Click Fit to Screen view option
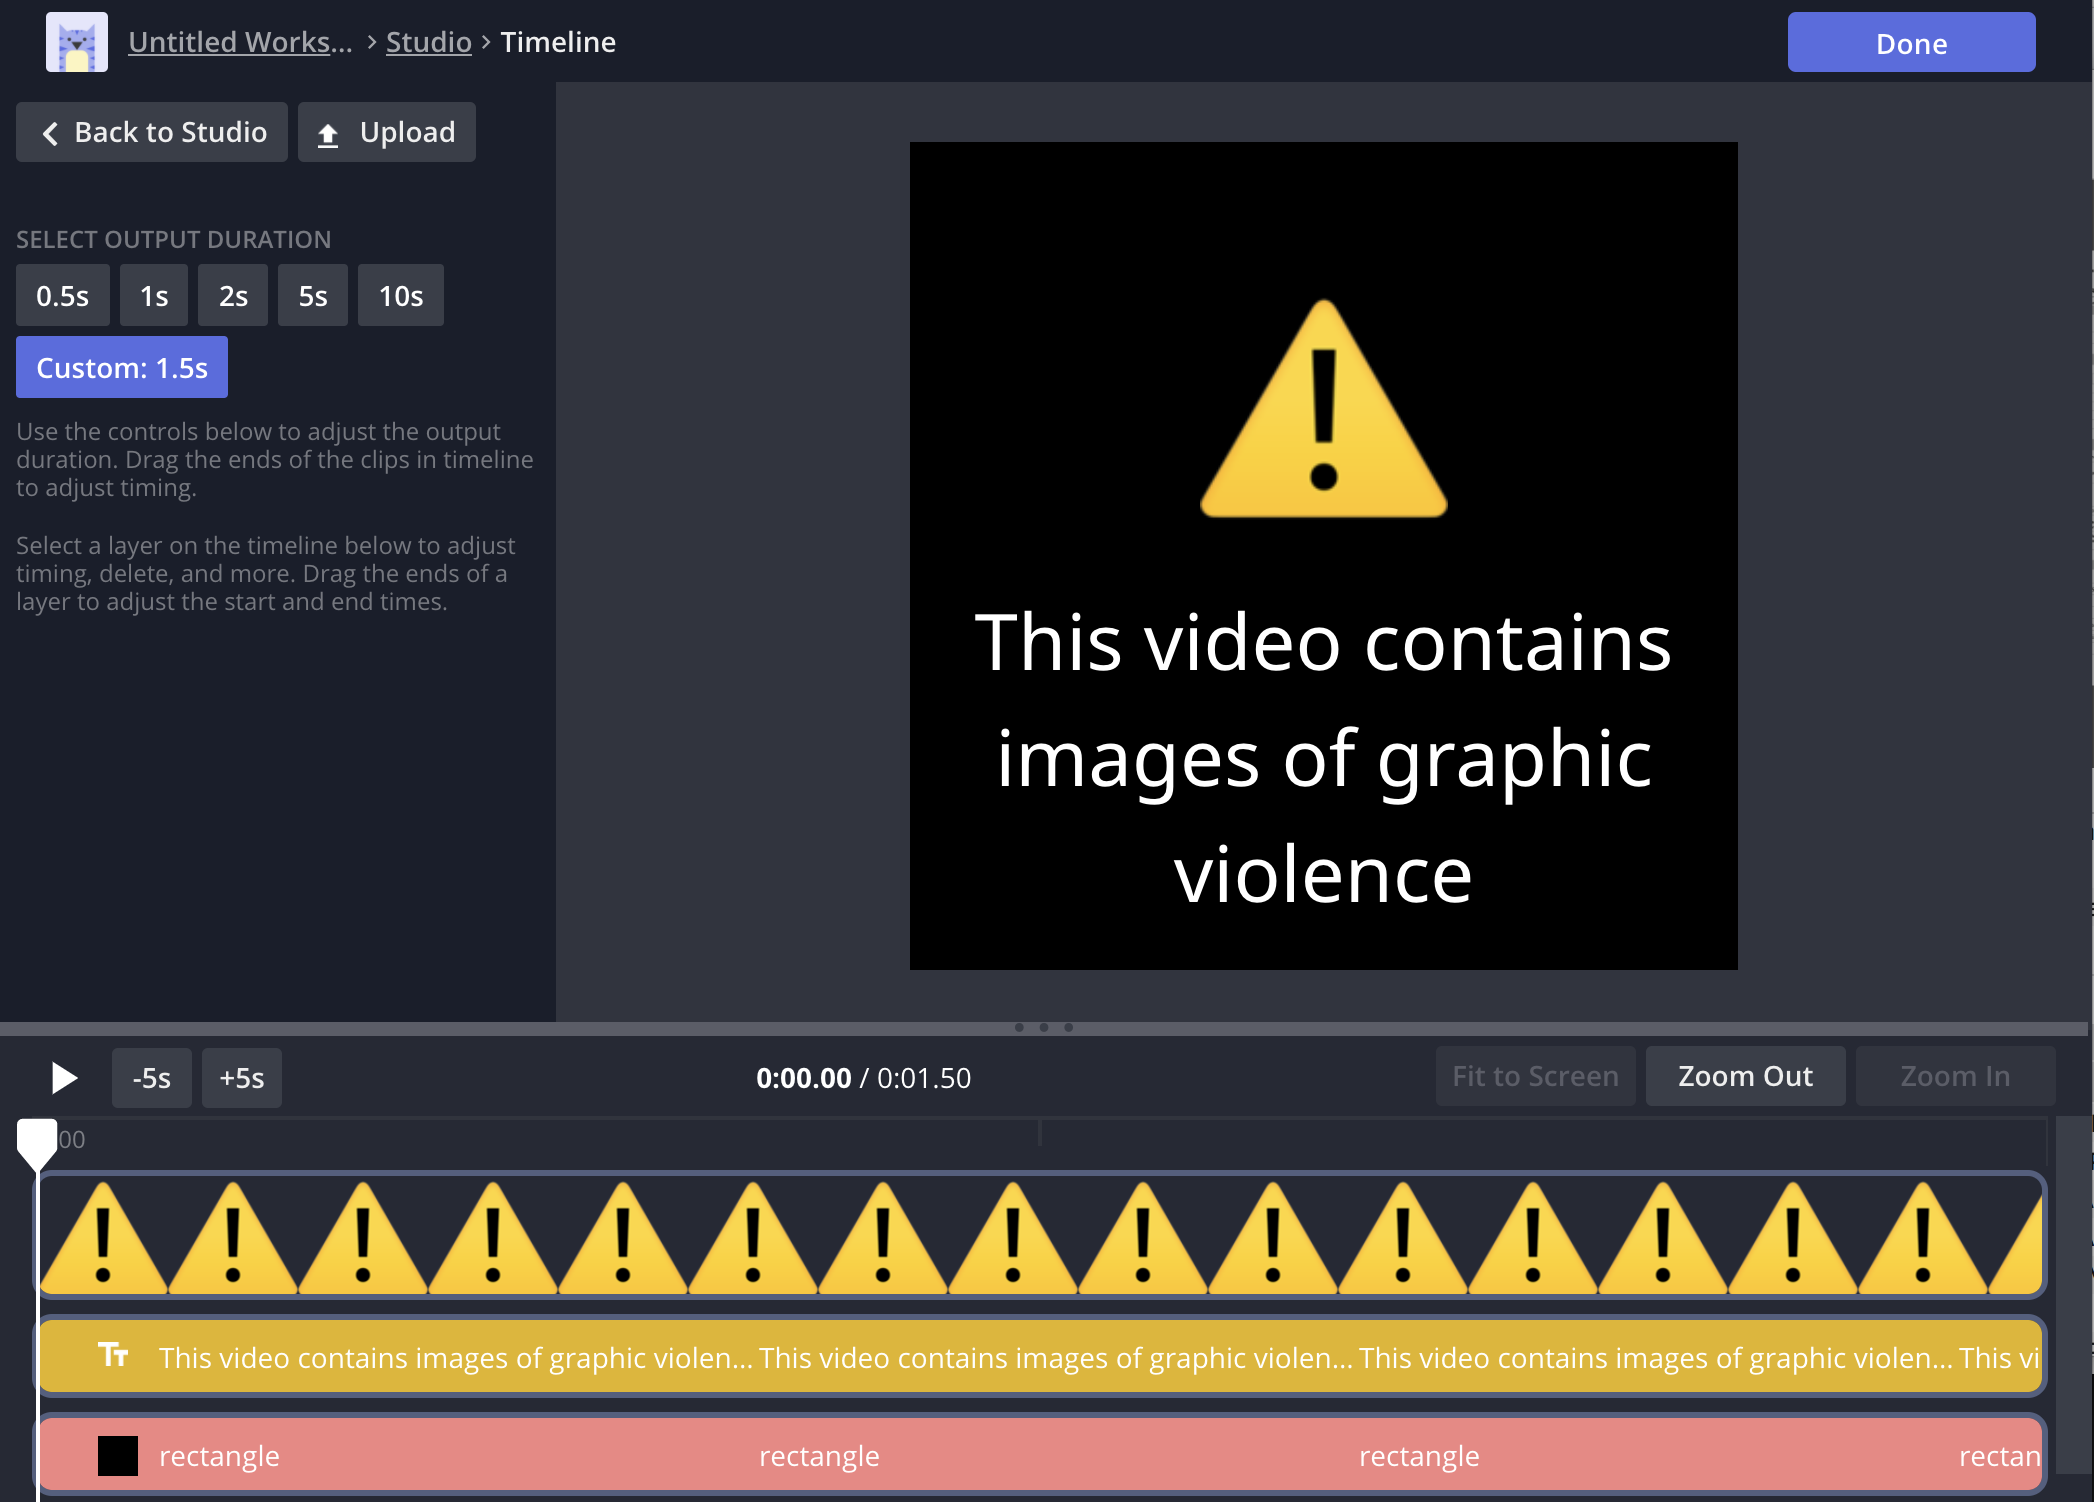This screenshot has height=1502, width=2094. pyautogui.click(x=1533, y=1076)
